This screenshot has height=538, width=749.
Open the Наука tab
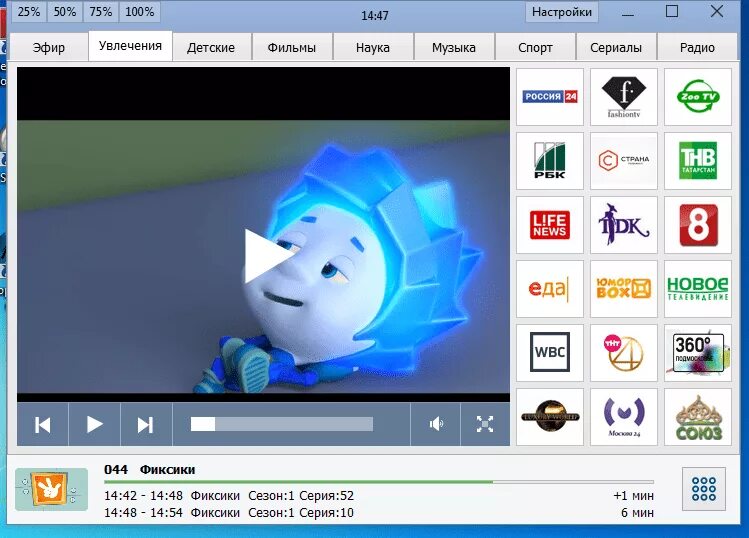(373, 48)
